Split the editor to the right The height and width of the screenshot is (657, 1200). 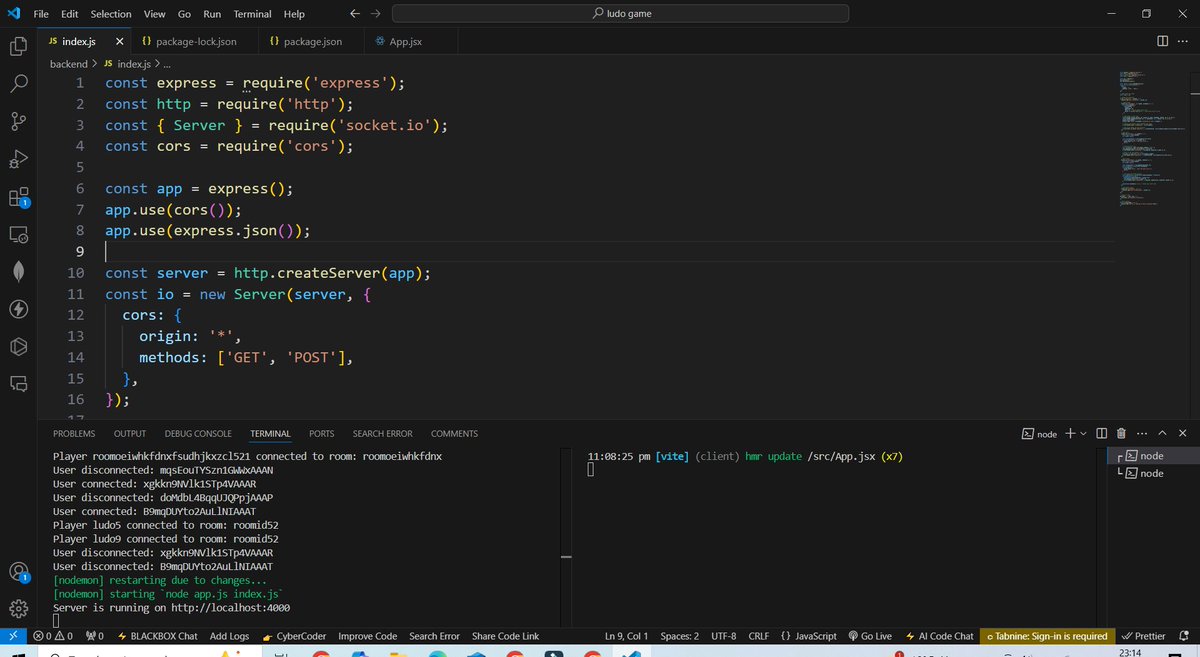pyautogui.click(x=1162, y=41)
